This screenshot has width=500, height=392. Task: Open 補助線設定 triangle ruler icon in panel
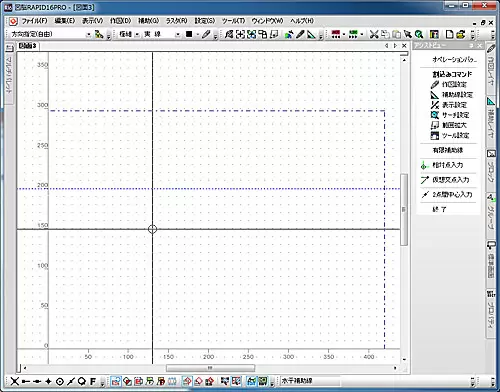click(x=434, y=95)
